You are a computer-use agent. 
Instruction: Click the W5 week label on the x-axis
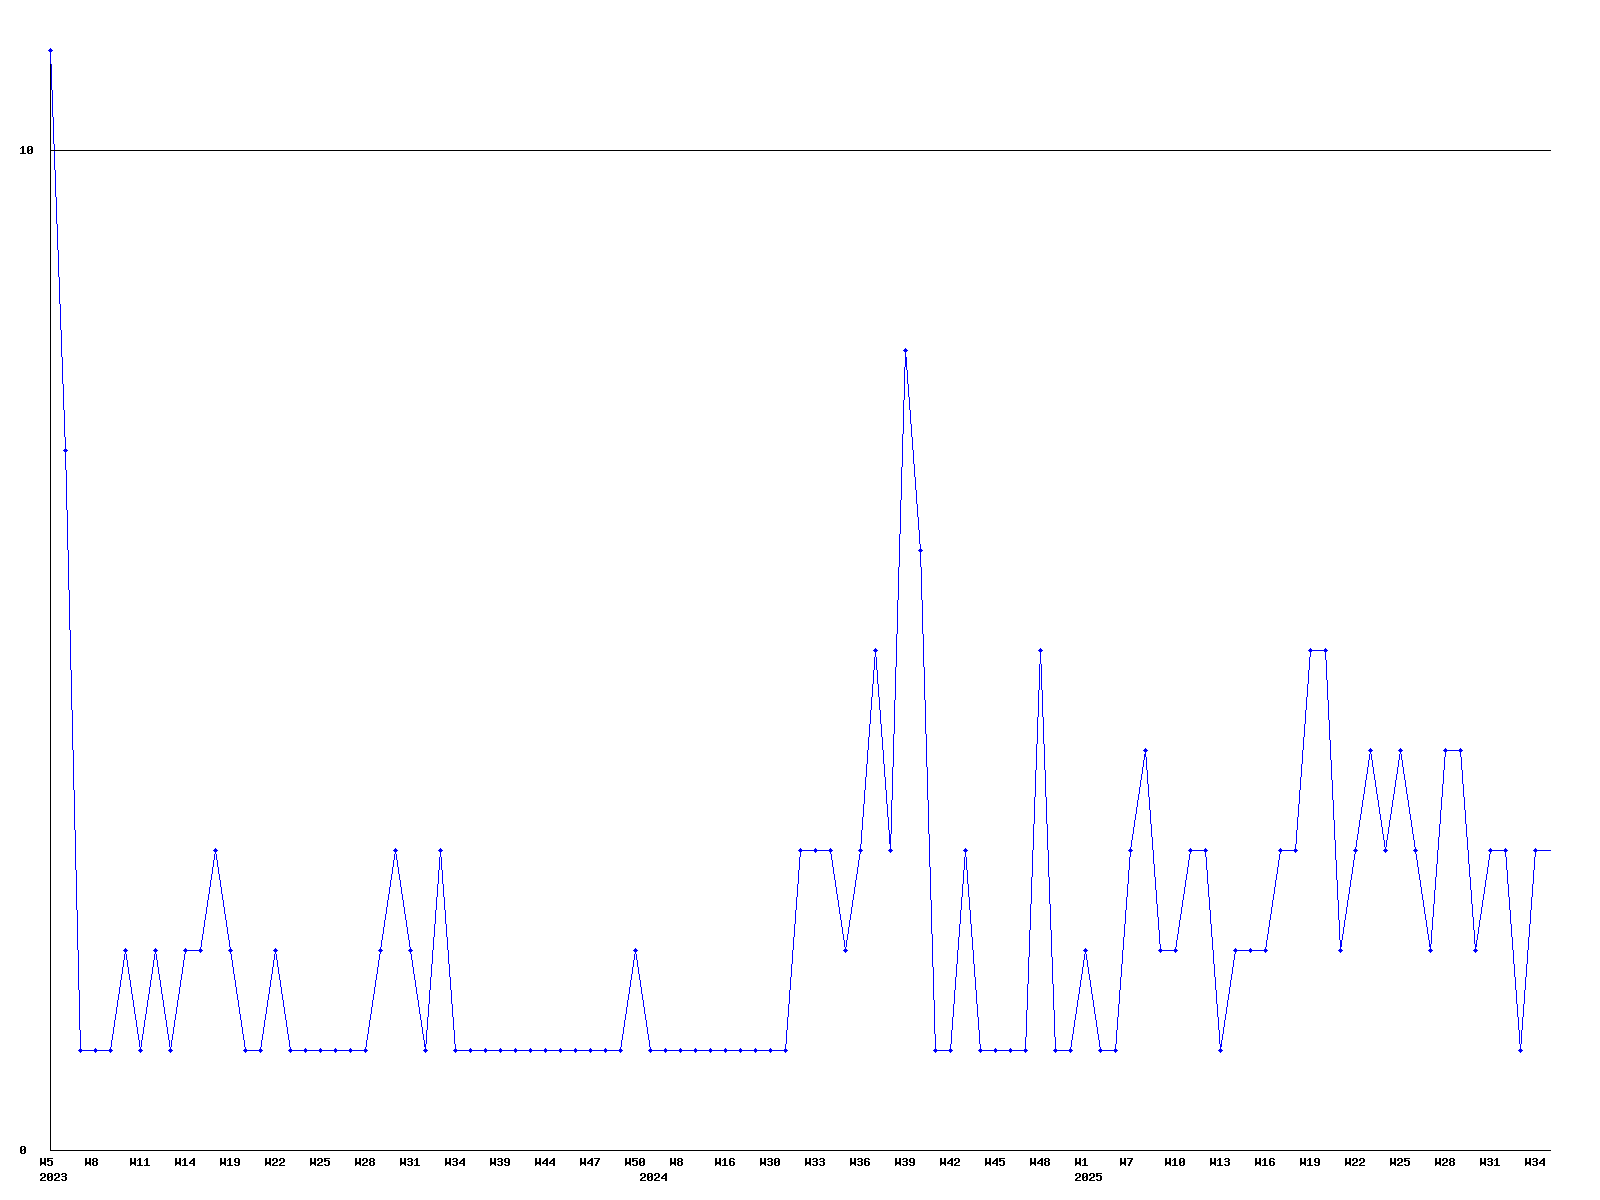tap(46, 1162)
